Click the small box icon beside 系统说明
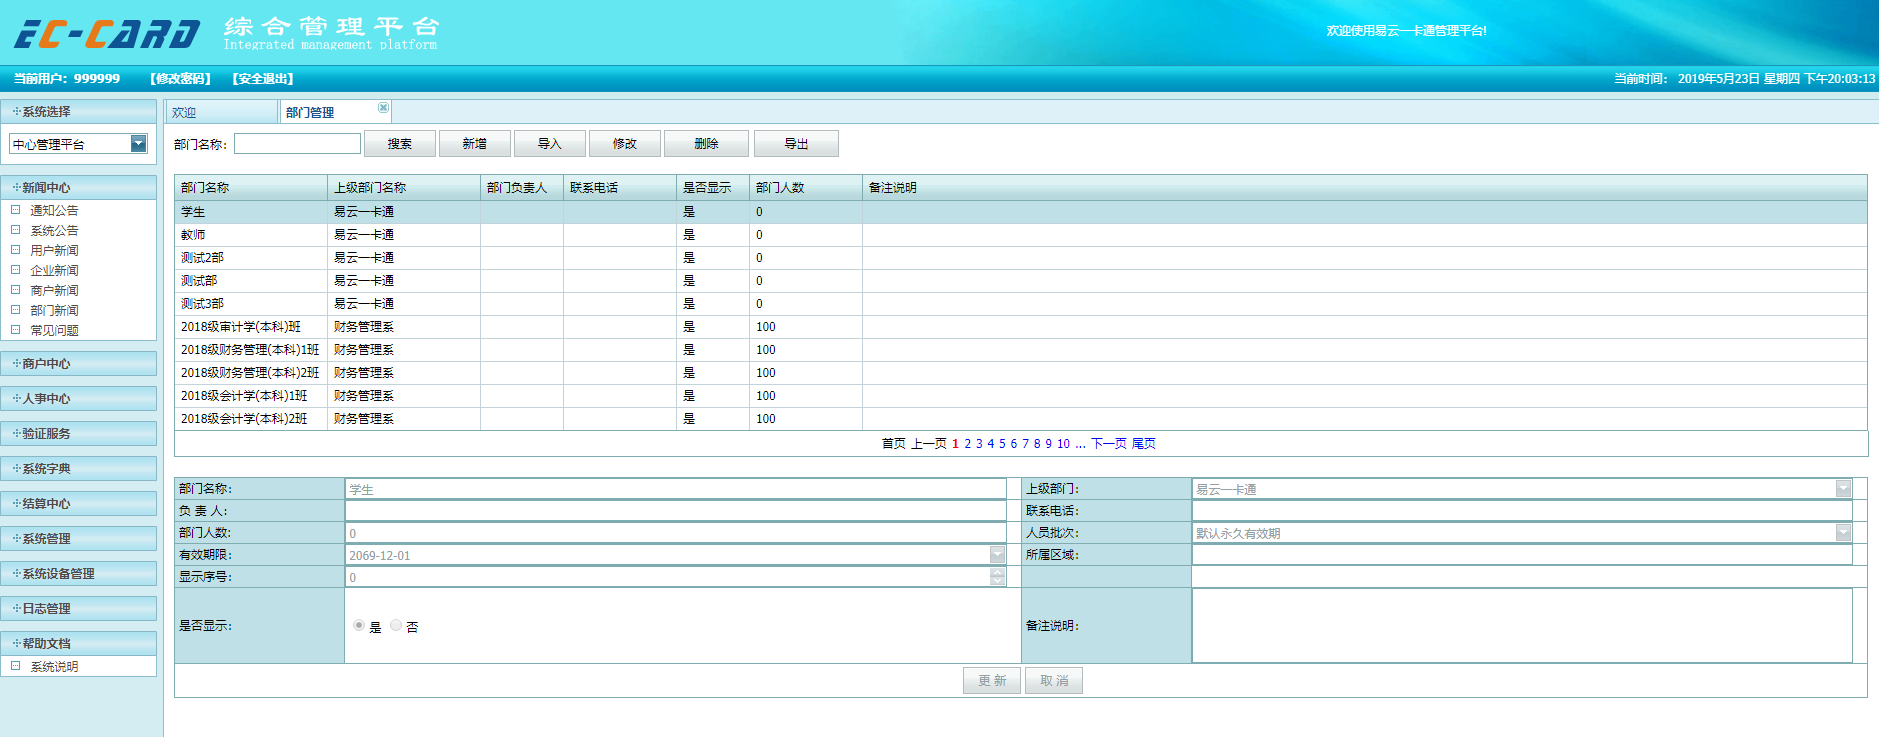The image size is (1879, 737). [16, 666]
